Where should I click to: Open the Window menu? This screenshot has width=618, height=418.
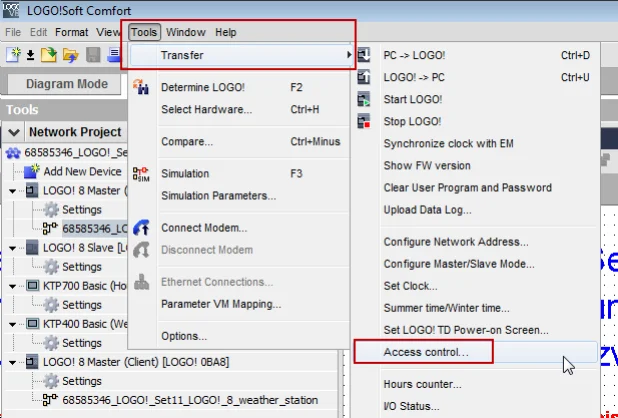tap(185, 32)
